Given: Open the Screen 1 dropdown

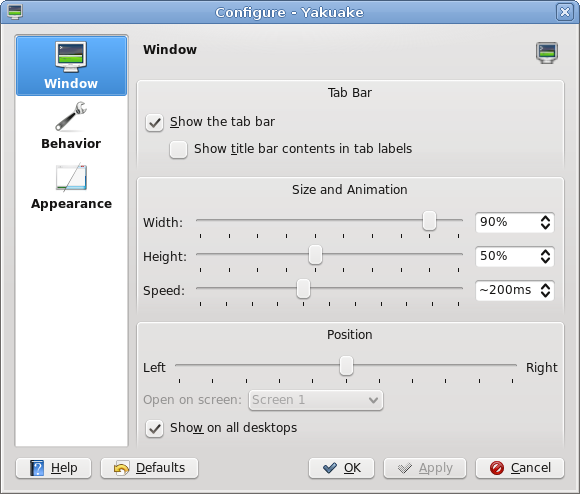Looking at the screenshot, I should pos(316,400).
